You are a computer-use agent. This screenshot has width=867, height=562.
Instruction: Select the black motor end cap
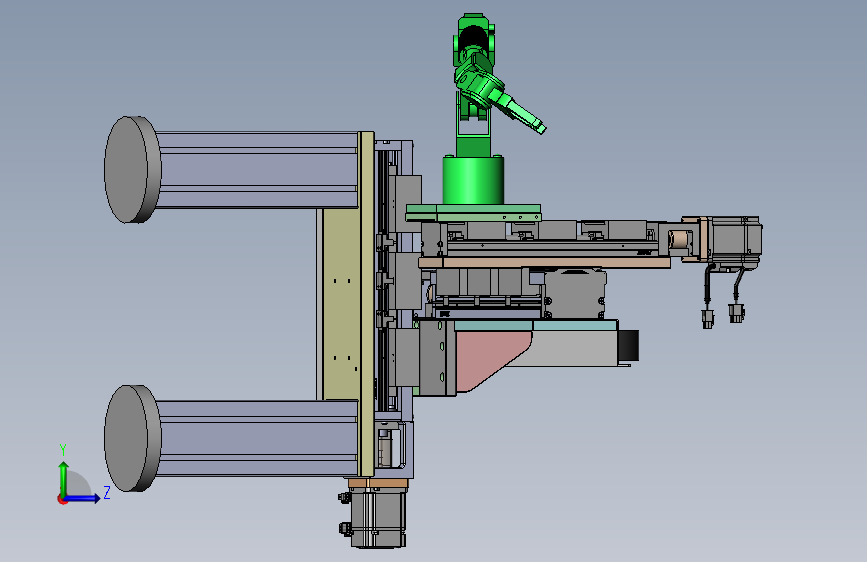pos(628,345)
